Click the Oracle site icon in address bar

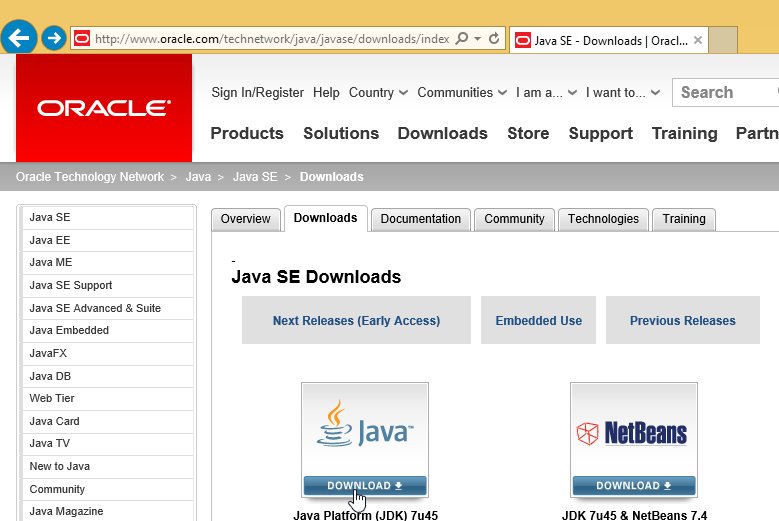82,38
